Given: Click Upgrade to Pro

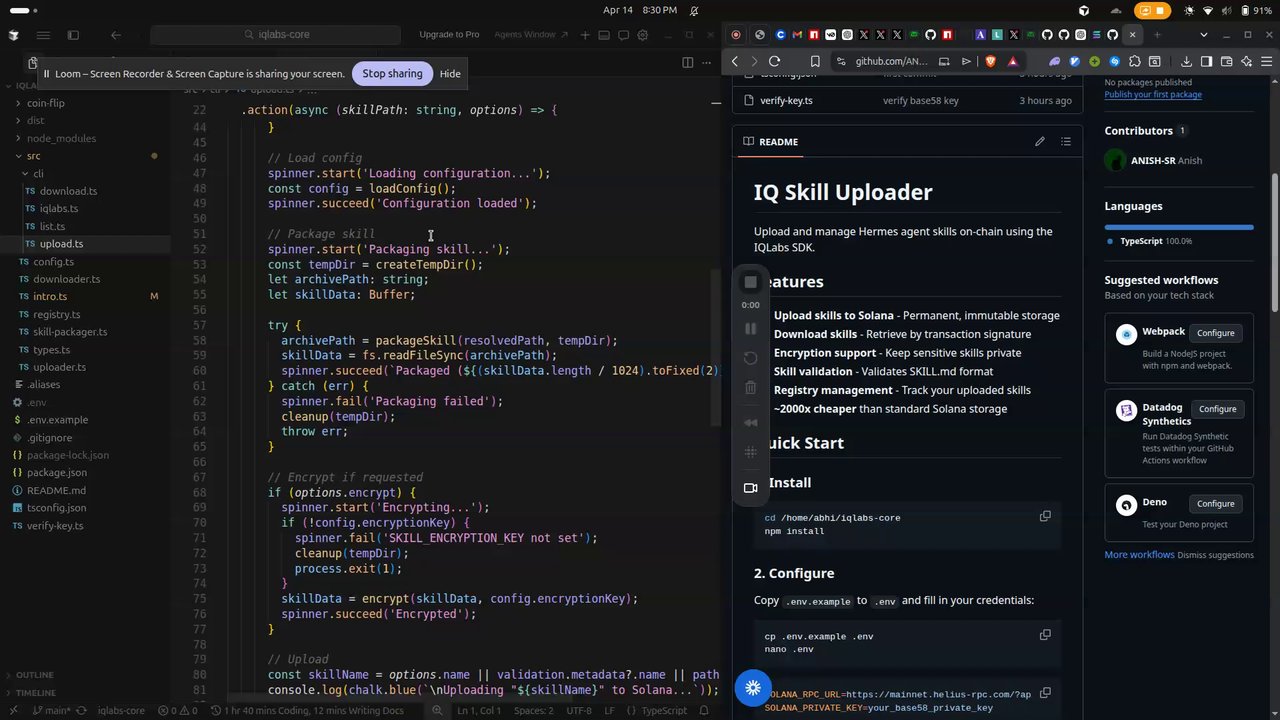Looking at the screenshot, I should click(x=449, y=35).
